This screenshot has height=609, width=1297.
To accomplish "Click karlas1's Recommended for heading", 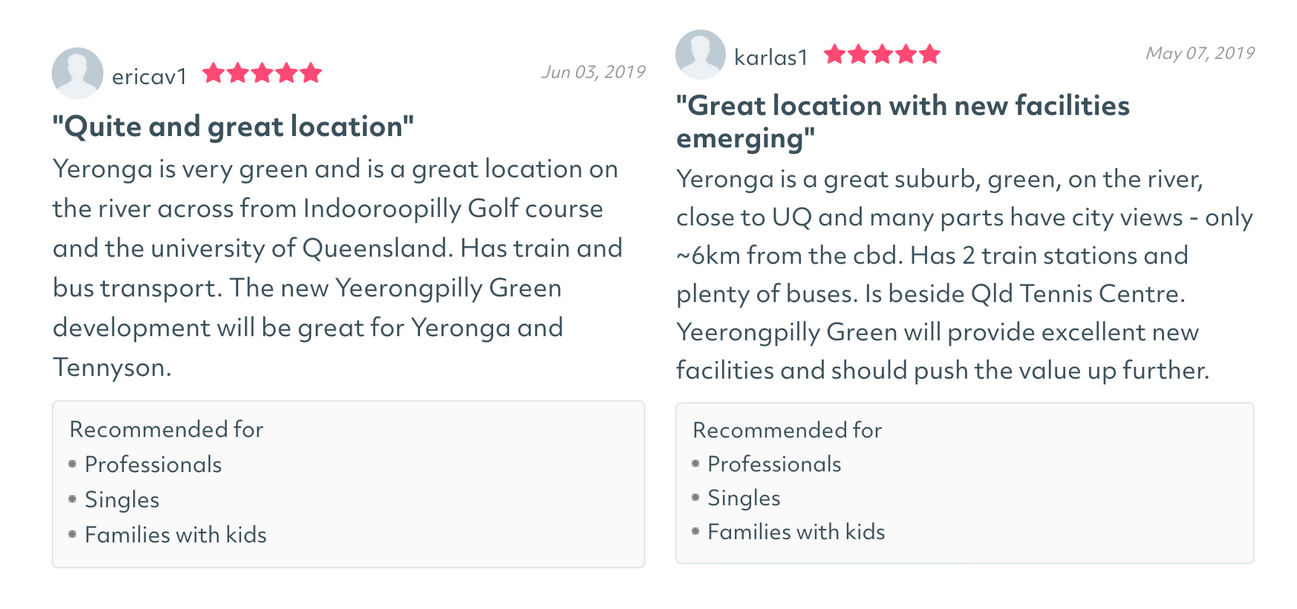I will point(788,430).
